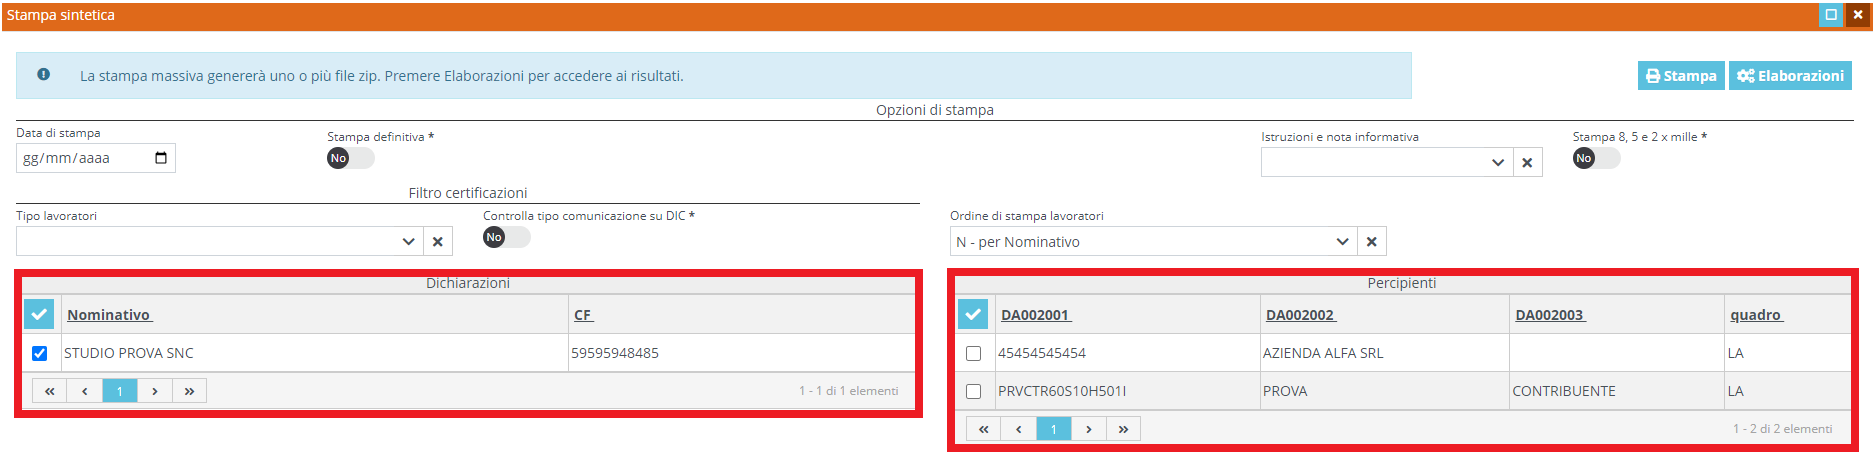Click the calendar icon in Data di stampa
The height and width of the screenshot is (464, 1875).
tap(161, 158)
